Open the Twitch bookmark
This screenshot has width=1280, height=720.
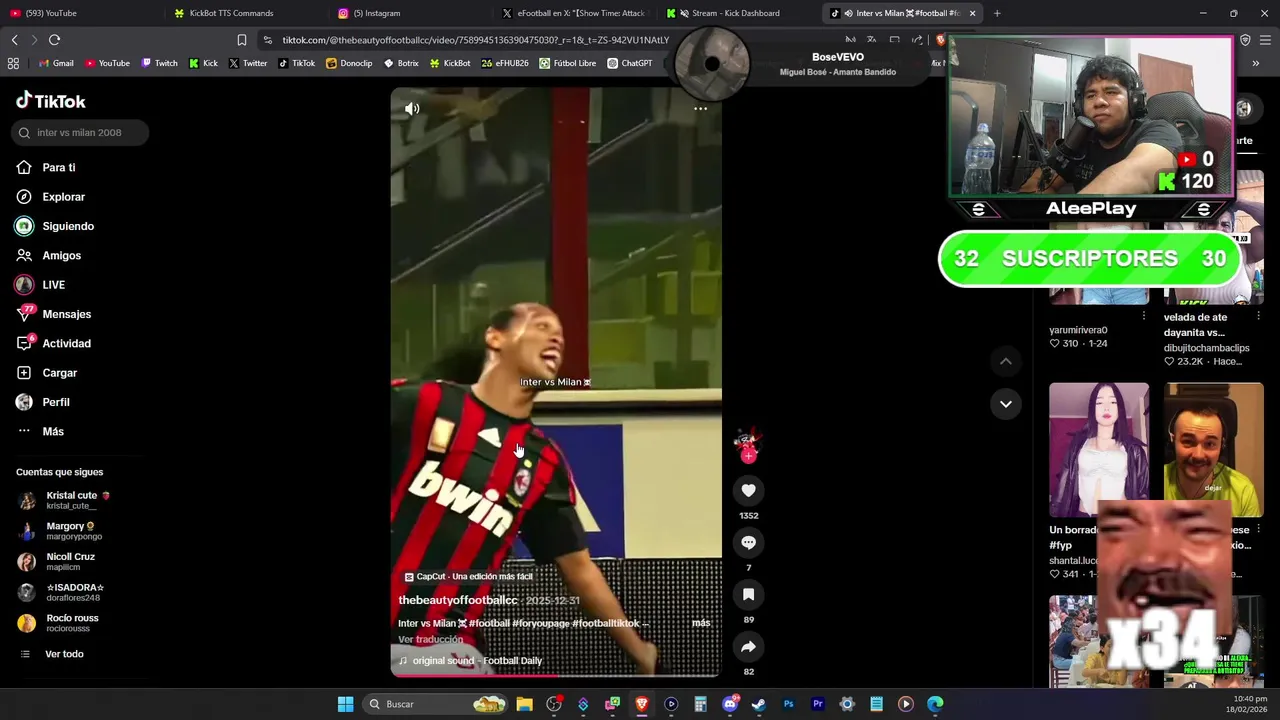[159, 63]
